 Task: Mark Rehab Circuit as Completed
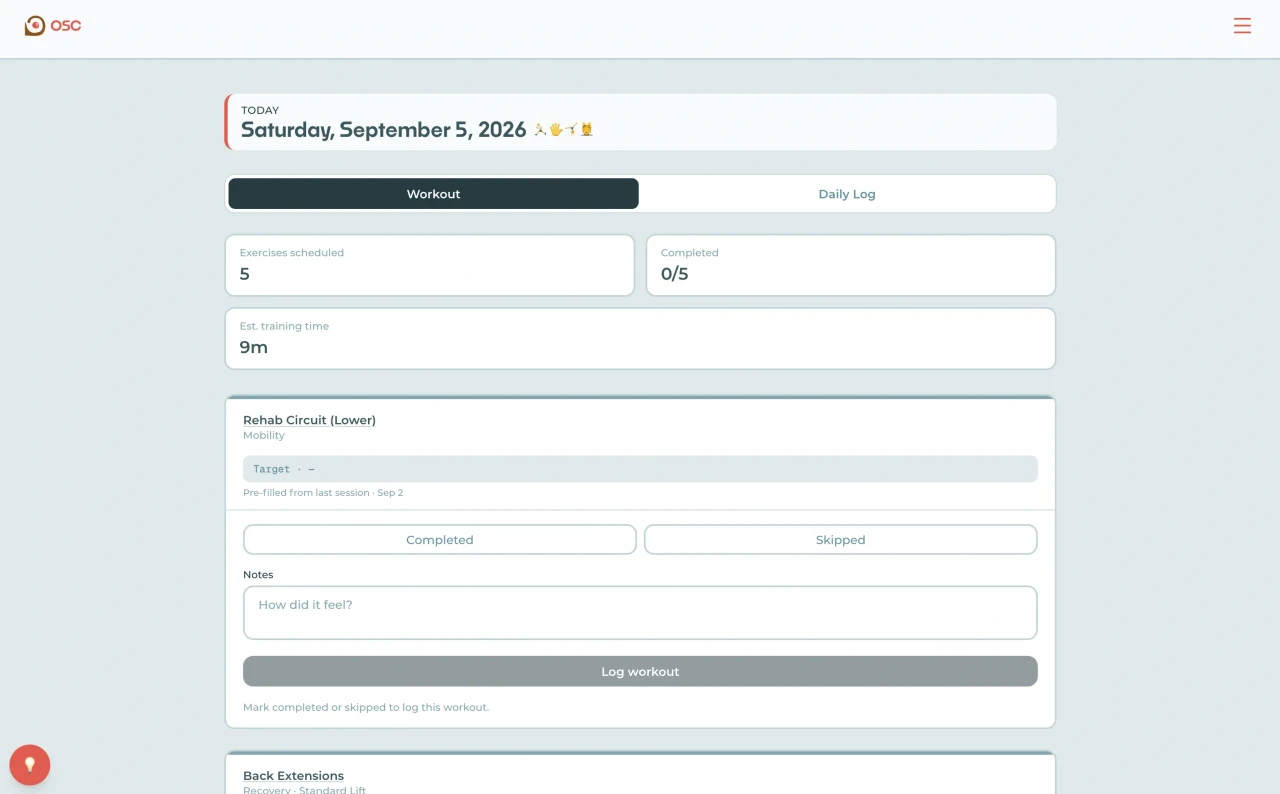440,540
